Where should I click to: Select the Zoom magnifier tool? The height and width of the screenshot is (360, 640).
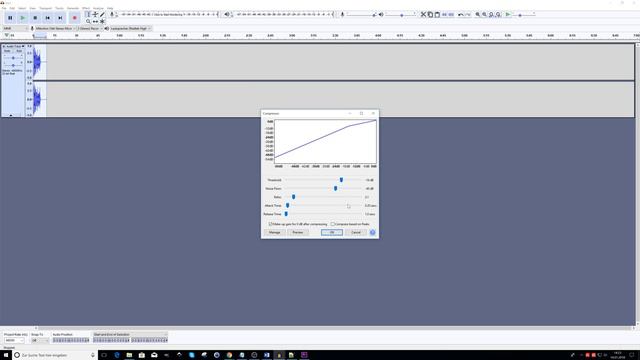(x=88, y=21)
